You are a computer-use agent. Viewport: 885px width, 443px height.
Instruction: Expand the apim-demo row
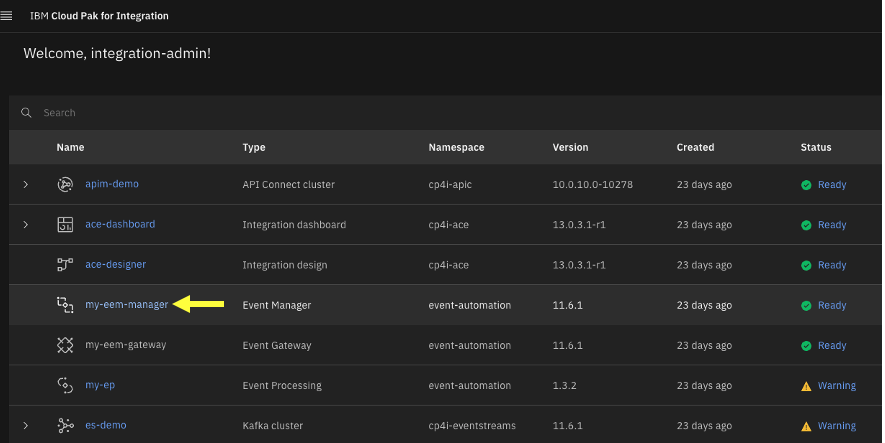[x=26, y=185]
